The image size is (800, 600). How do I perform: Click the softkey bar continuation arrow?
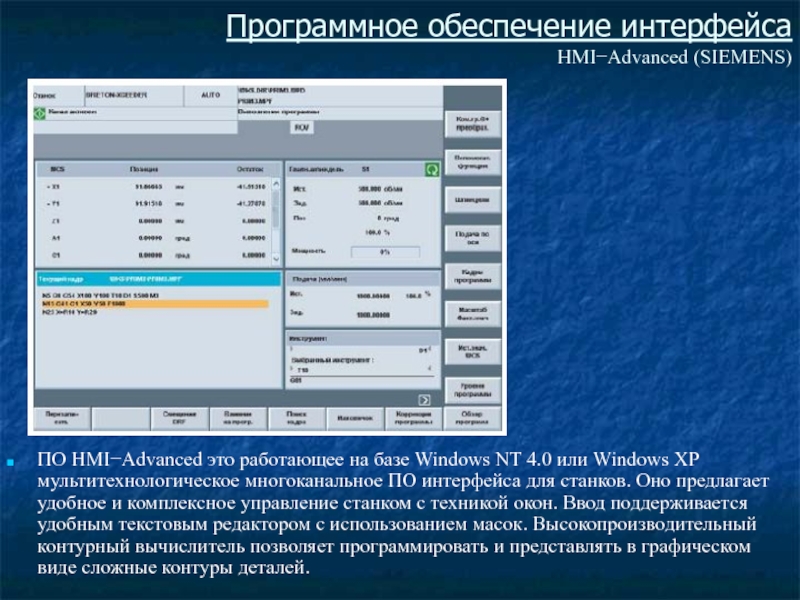click(424, 399)
